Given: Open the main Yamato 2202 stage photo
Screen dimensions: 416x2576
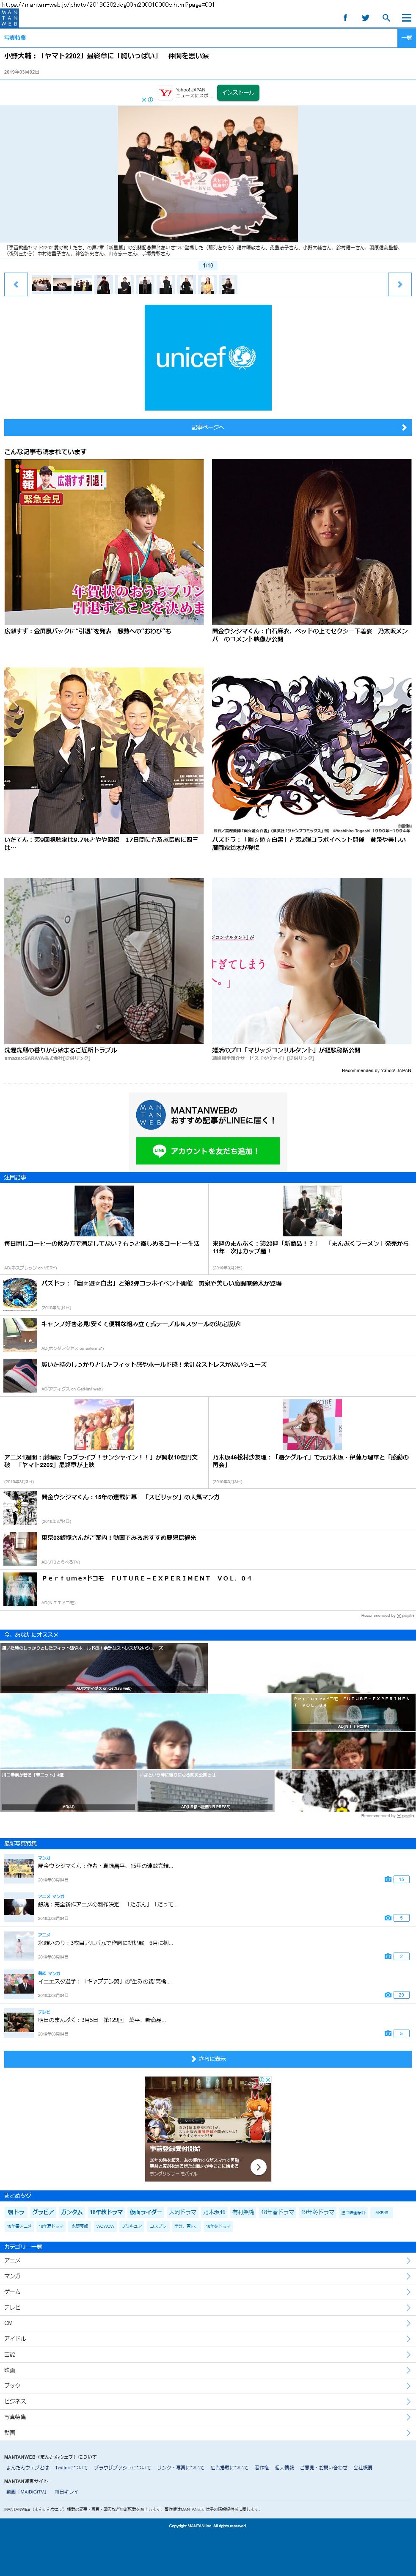Looking at the screenshot, I should [x=208, y=174].
